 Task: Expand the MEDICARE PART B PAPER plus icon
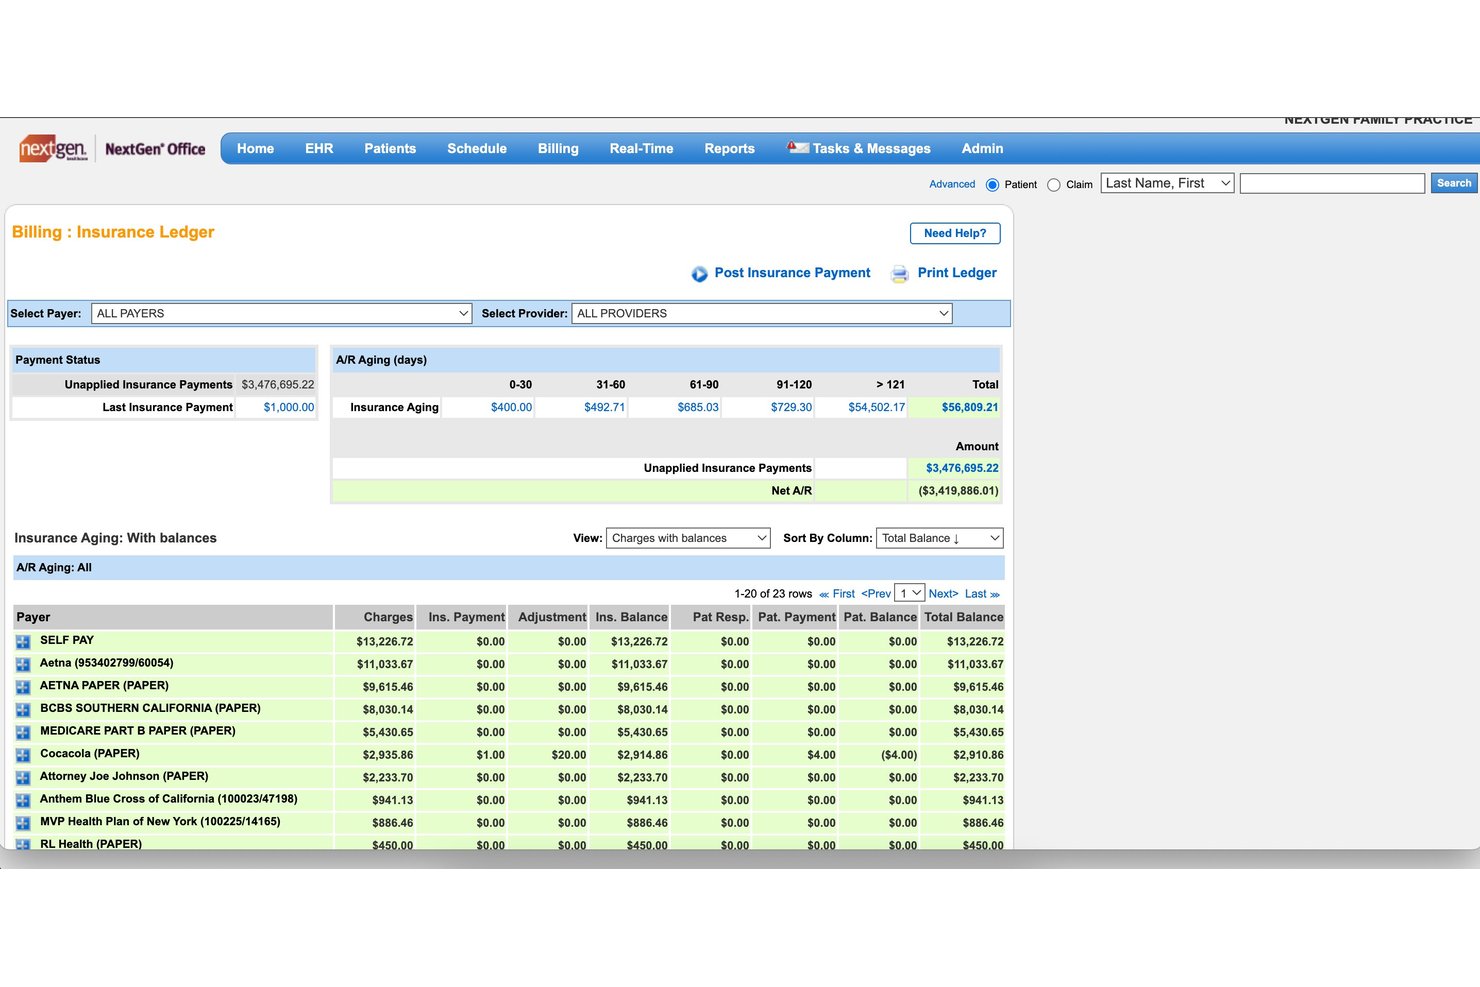tap(23, 733)
